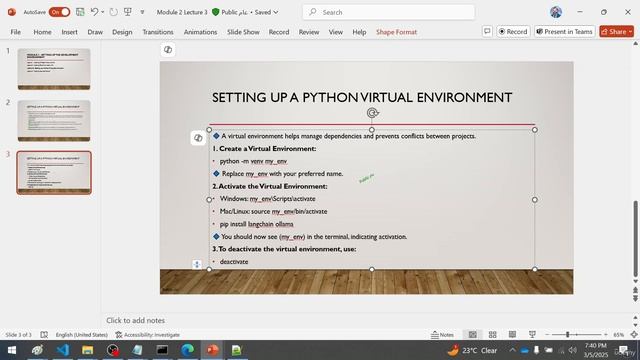Click the Designer icon above the slide
The image size is (640, 360).
point(168,50)
